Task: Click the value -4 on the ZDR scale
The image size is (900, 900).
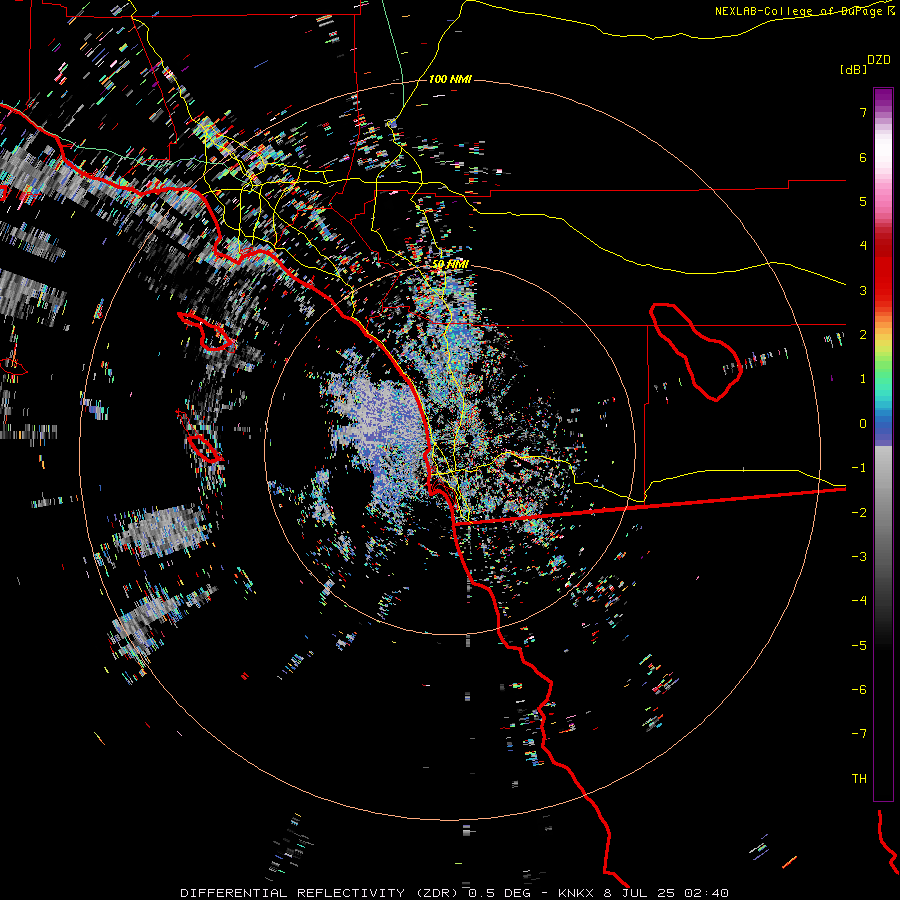Action: pos(859,601)
